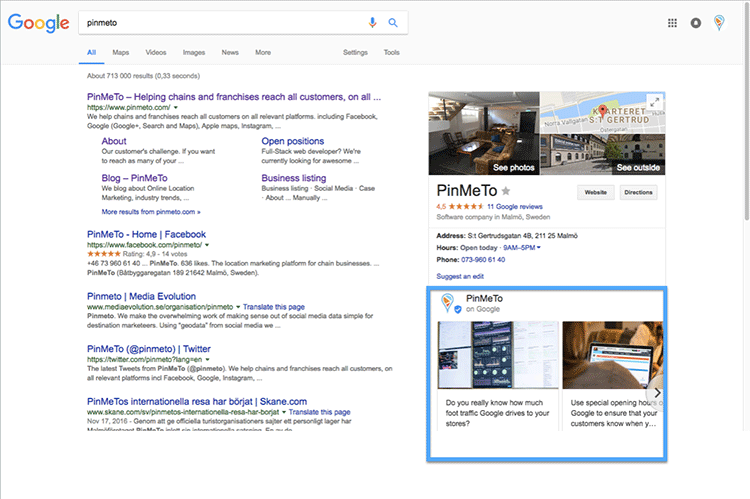Open the map thumbnail of S:t Gertrud
The width and height of the screenshot is (750, 499).
coord(603,113)
